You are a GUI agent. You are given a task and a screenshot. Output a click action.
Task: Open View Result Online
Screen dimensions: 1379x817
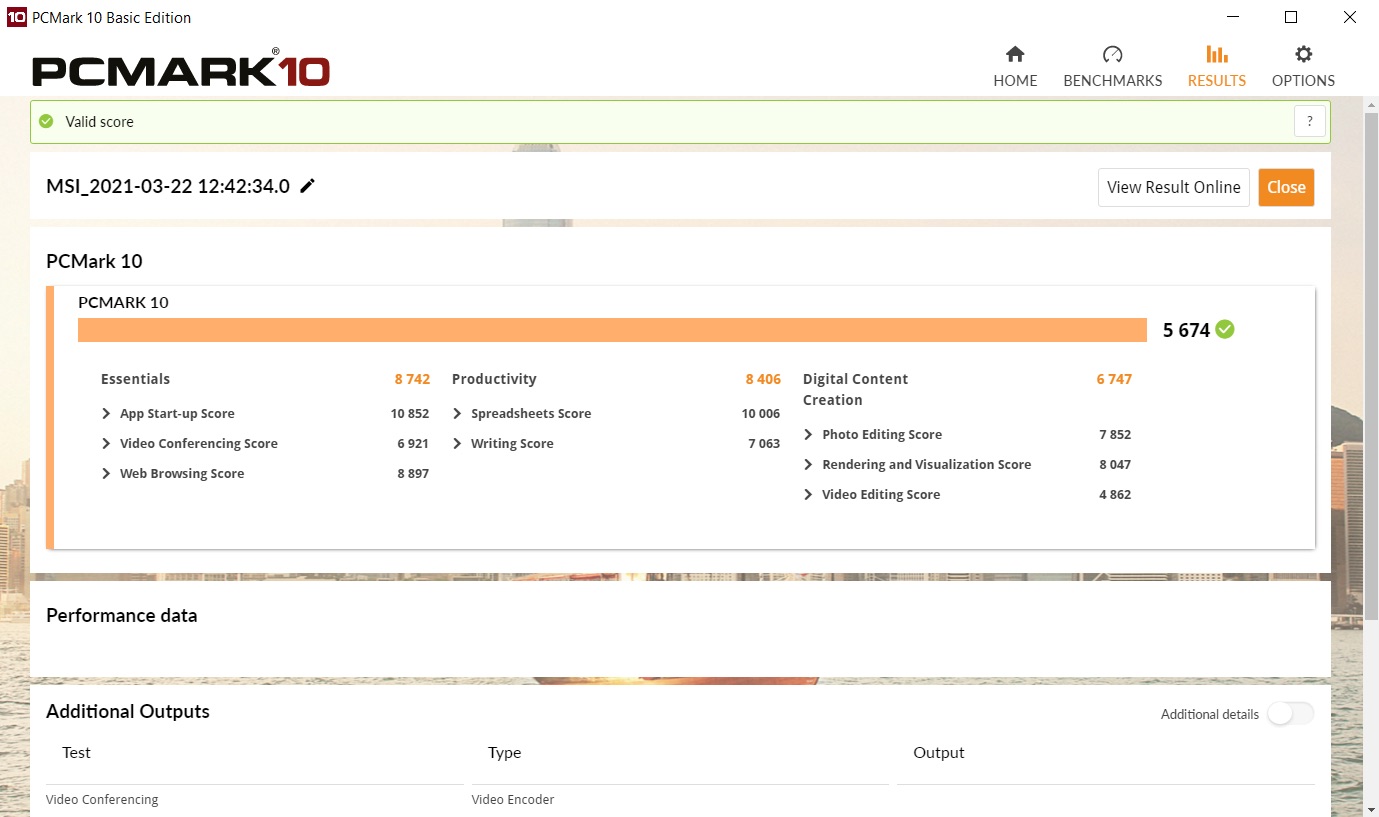click(1173, 187)
